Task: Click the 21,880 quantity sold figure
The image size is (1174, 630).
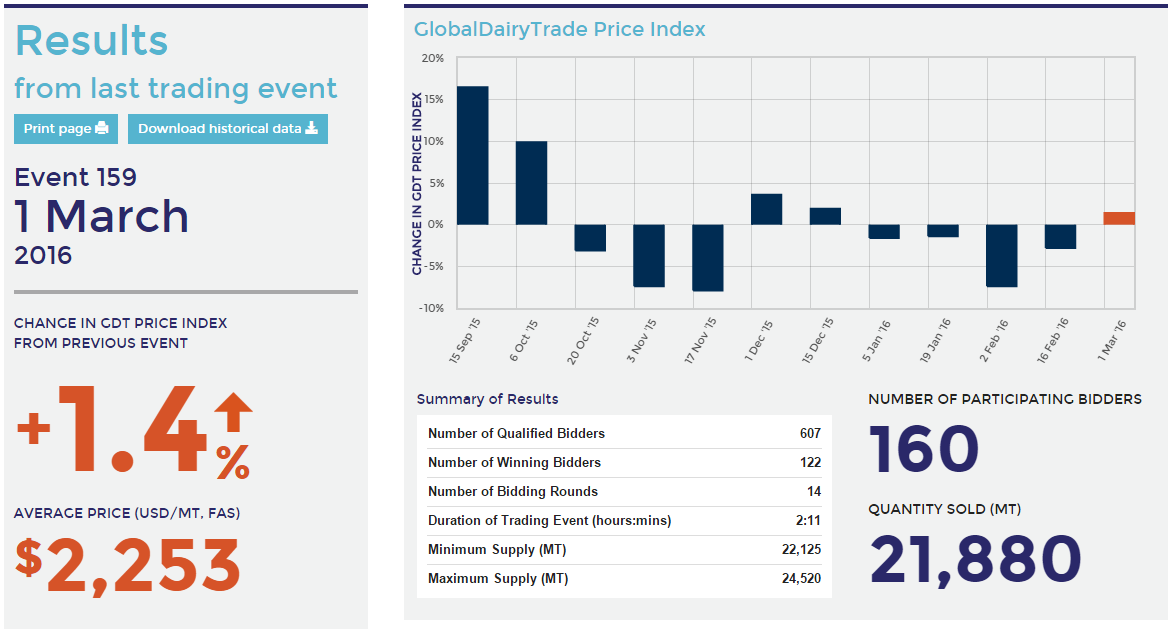Action: point(976,559)
